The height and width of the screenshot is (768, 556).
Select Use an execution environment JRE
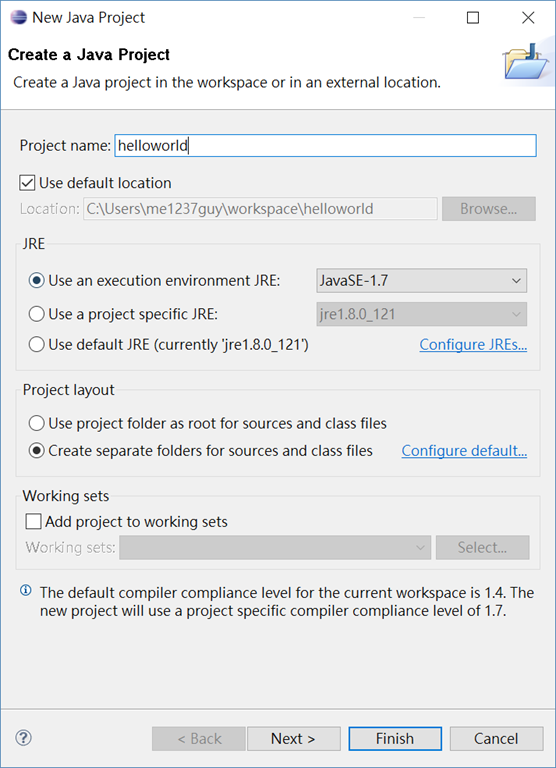coord(37,281)
